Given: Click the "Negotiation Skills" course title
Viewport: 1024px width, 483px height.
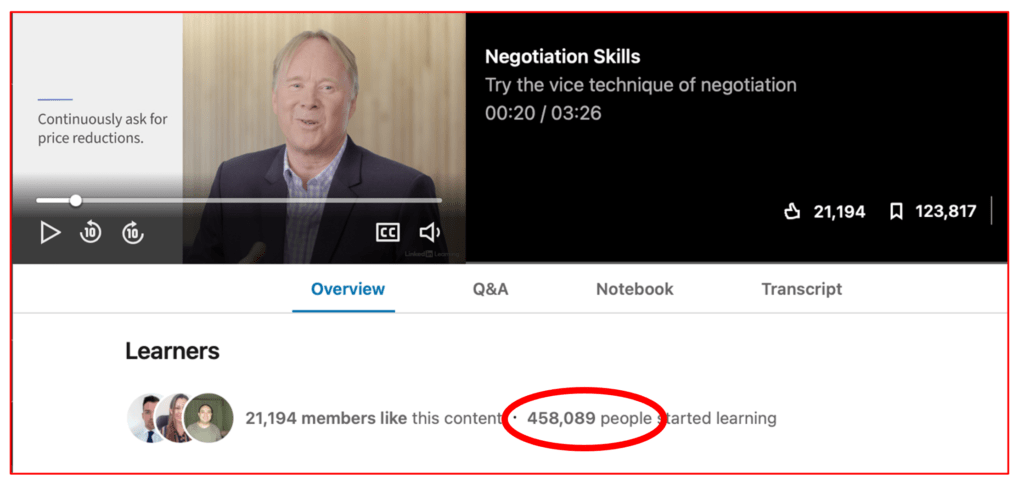Looking at the screenshot, I should click(x=562, y=57).
